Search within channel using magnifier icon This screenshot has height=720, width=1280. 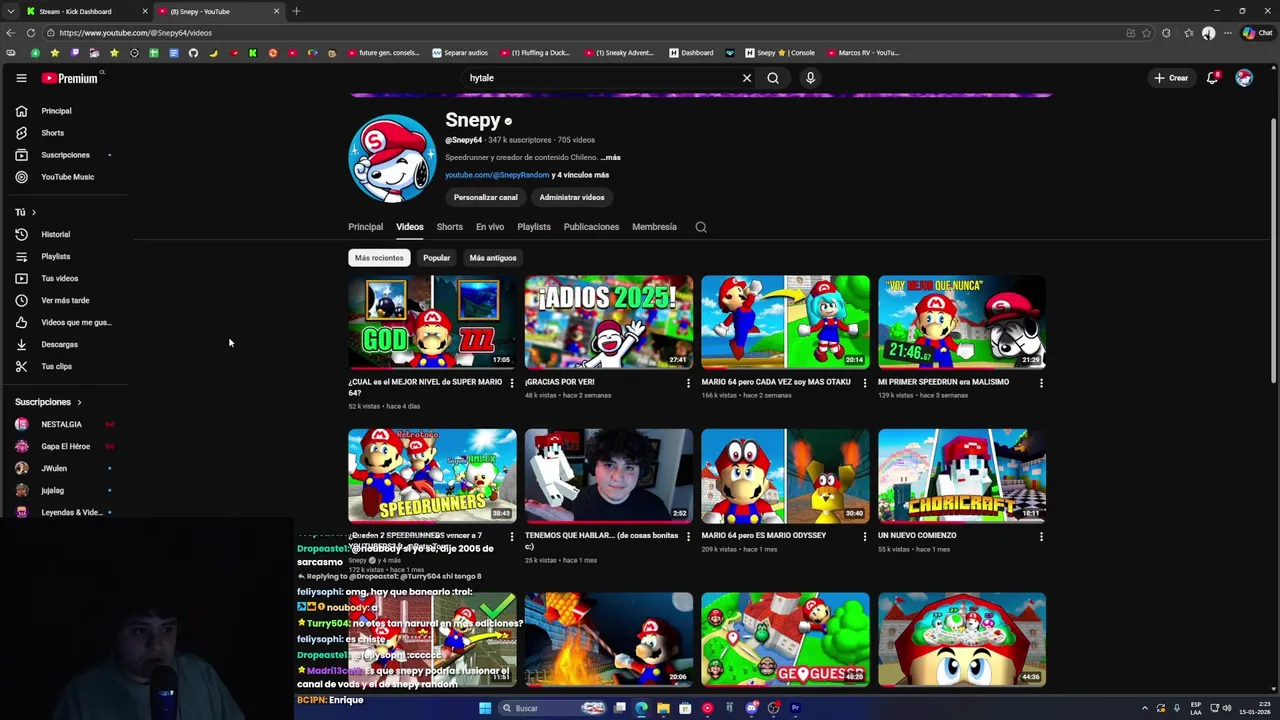[701, 227]
